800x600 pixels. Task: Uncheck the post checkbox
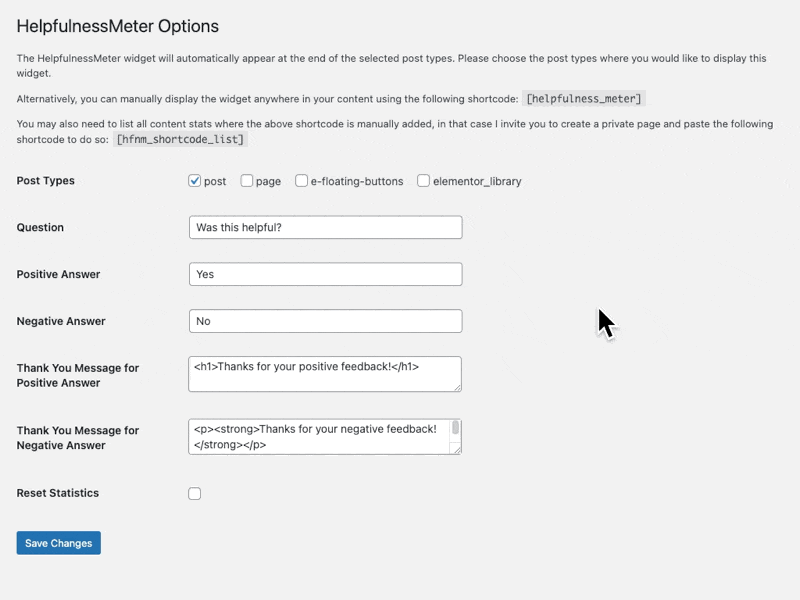[194, 181]
